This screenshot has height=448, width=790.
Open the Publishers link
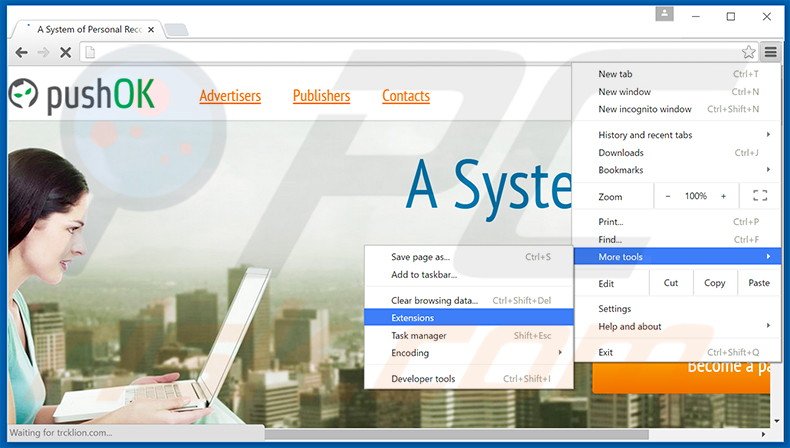click(x=321, y=96)
